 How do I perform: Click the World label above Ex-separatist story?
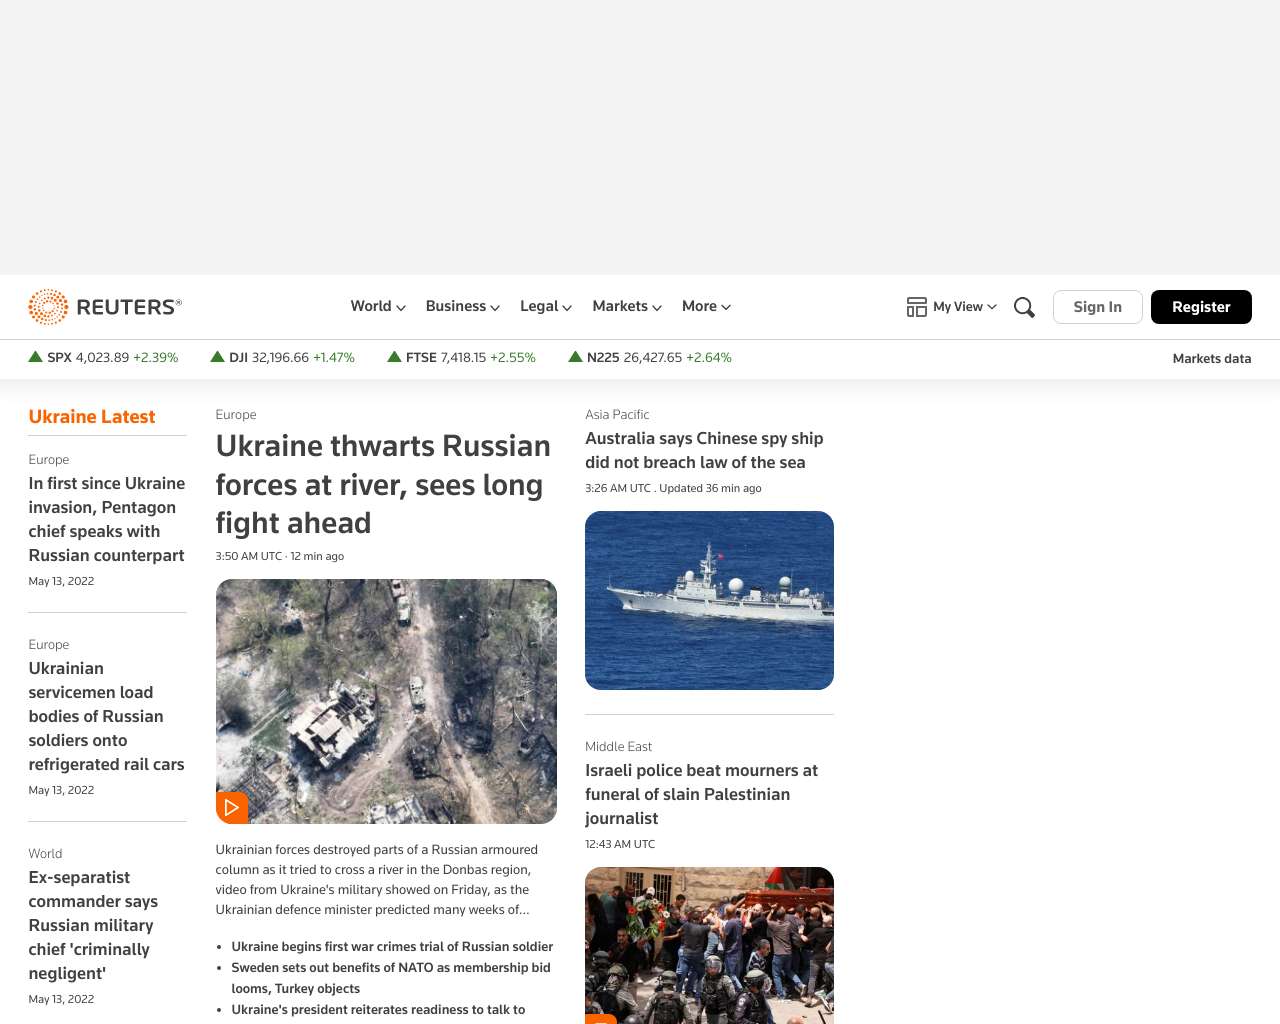[45, 853]
